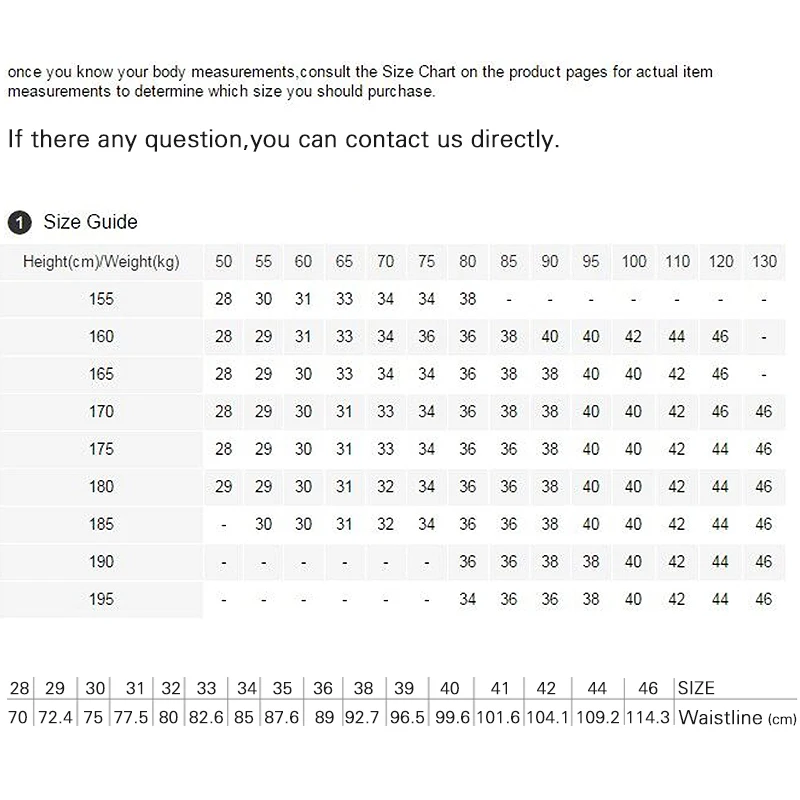This screenshot has height=800, width=800.
Task: Click size 41 in the bottom size row
Action: (x=499, y=688)
